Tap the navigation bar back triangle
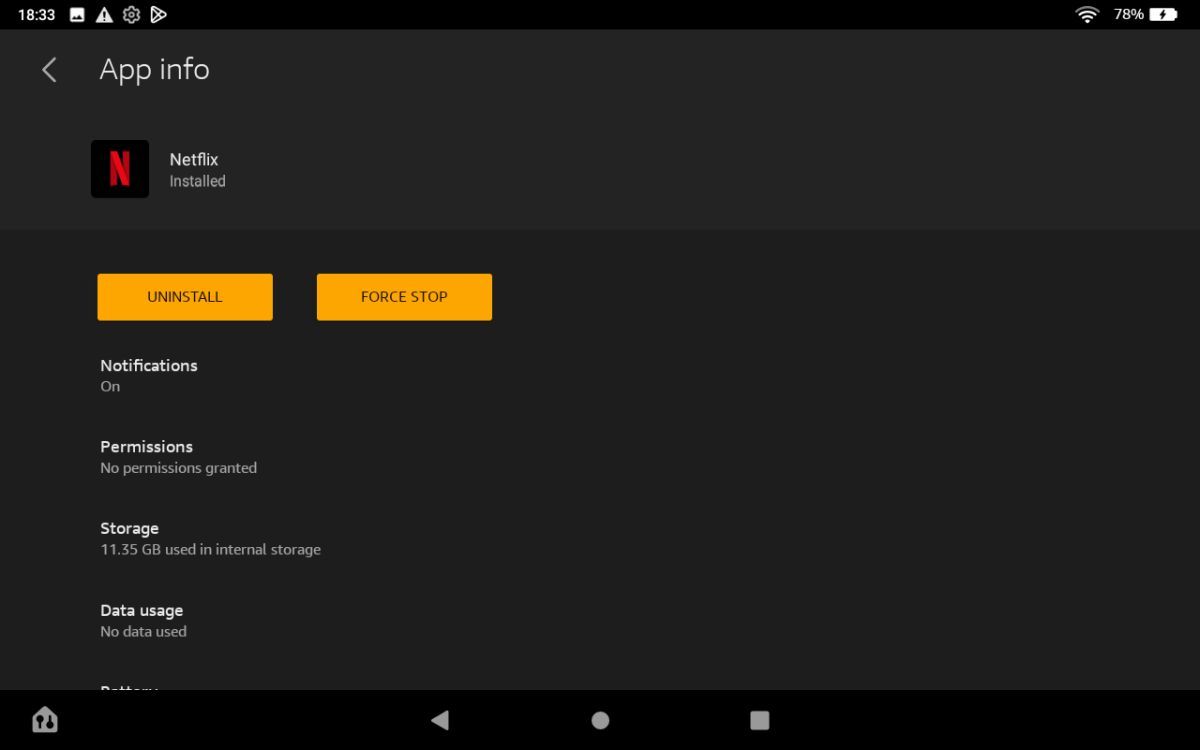This screenshot has height=750, width=1200. (440, 720)
